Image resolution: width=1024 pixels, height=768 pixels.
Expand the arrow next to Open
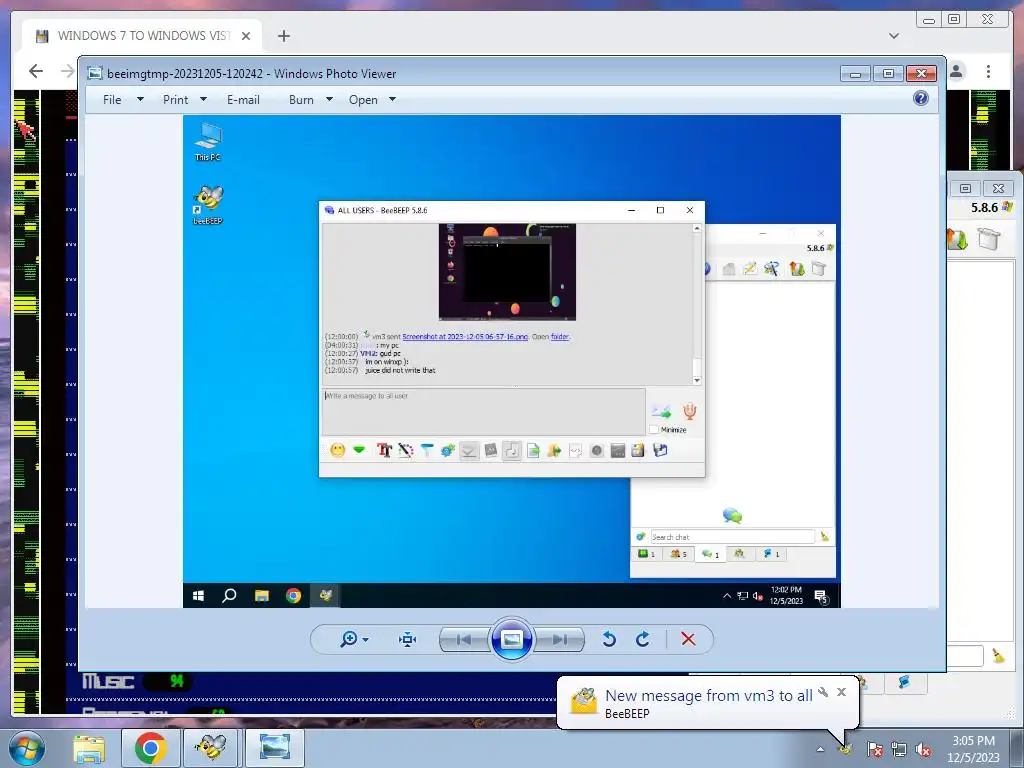tap(392, 99)
